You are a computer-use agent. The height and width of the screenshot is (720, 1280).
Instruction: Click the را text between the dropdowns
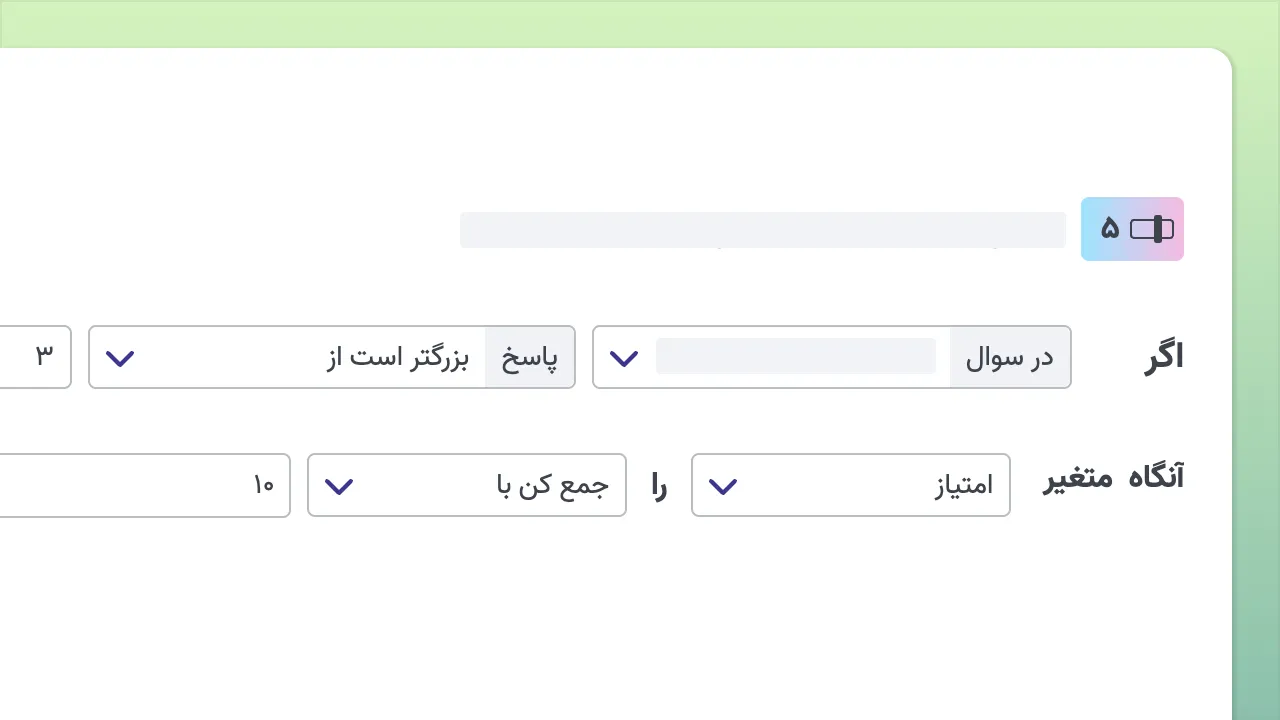[x=658, y=485]
